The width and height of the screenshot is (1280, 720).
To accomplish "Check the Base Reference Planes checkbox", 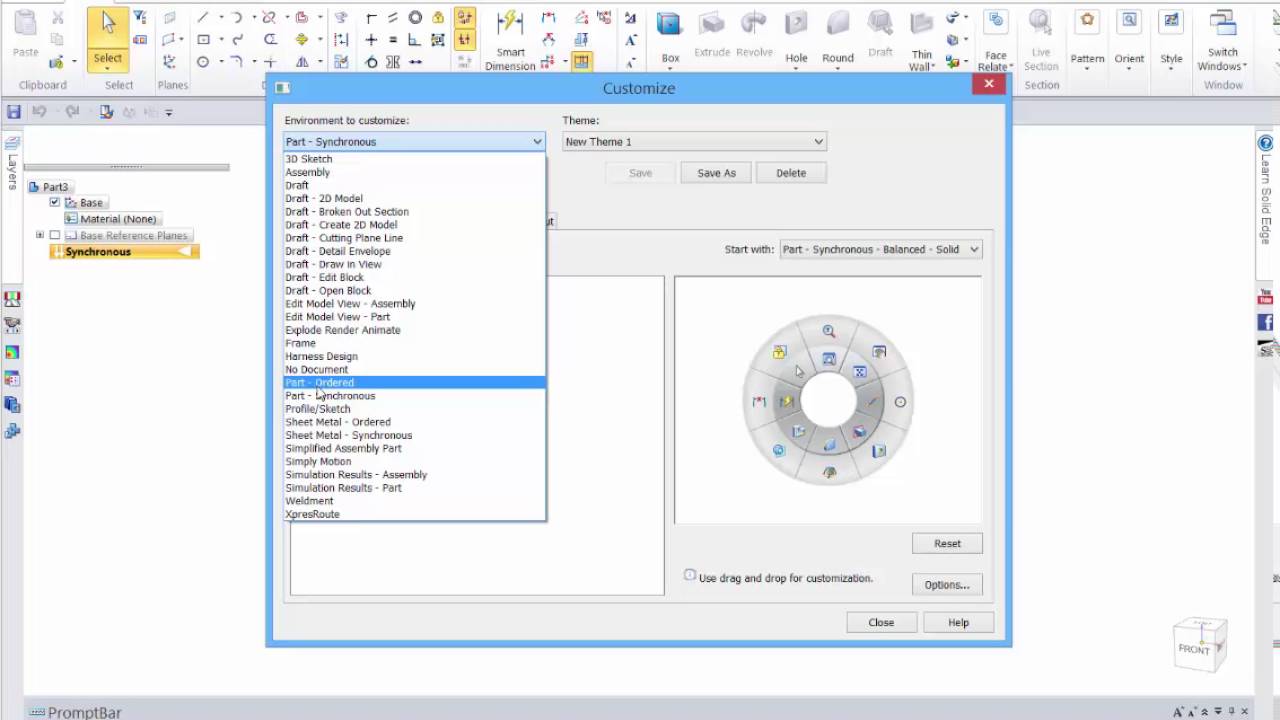I will pos(55,235).
